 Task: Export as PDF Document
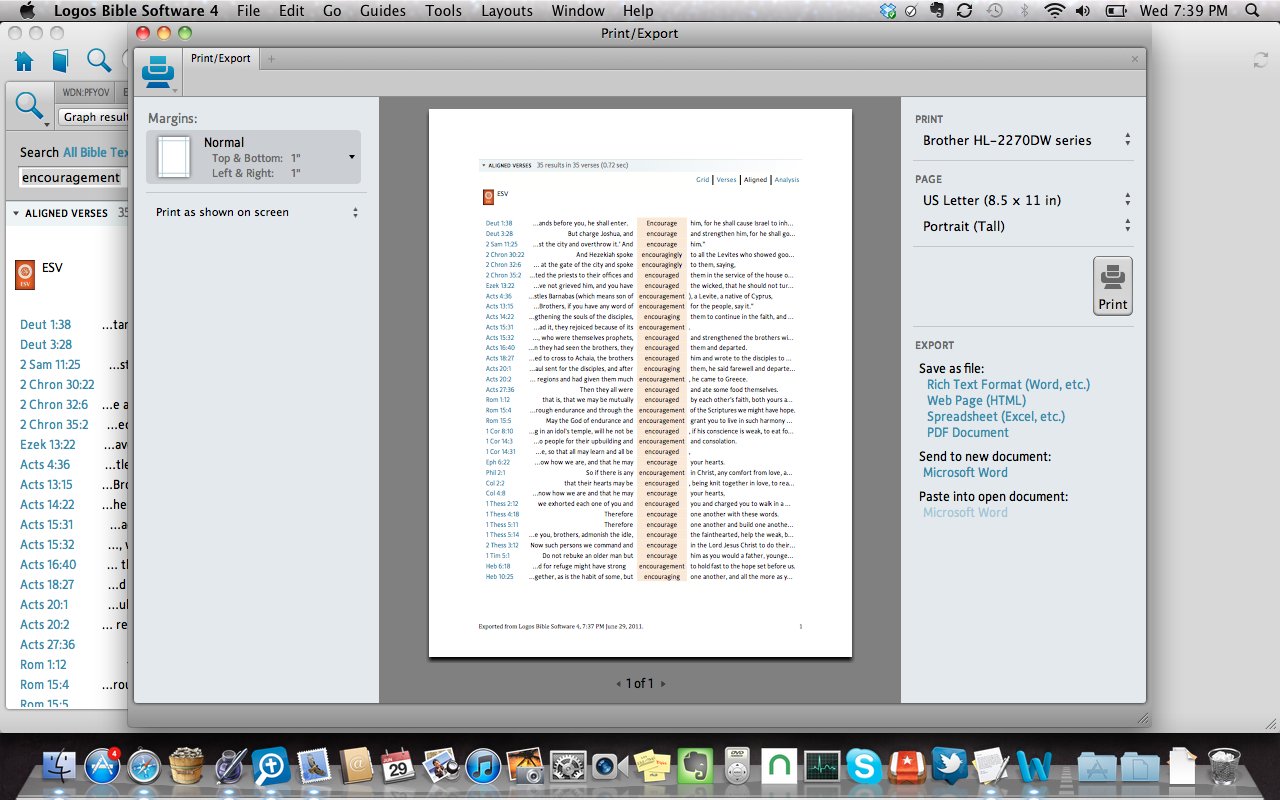click(968, 432)
